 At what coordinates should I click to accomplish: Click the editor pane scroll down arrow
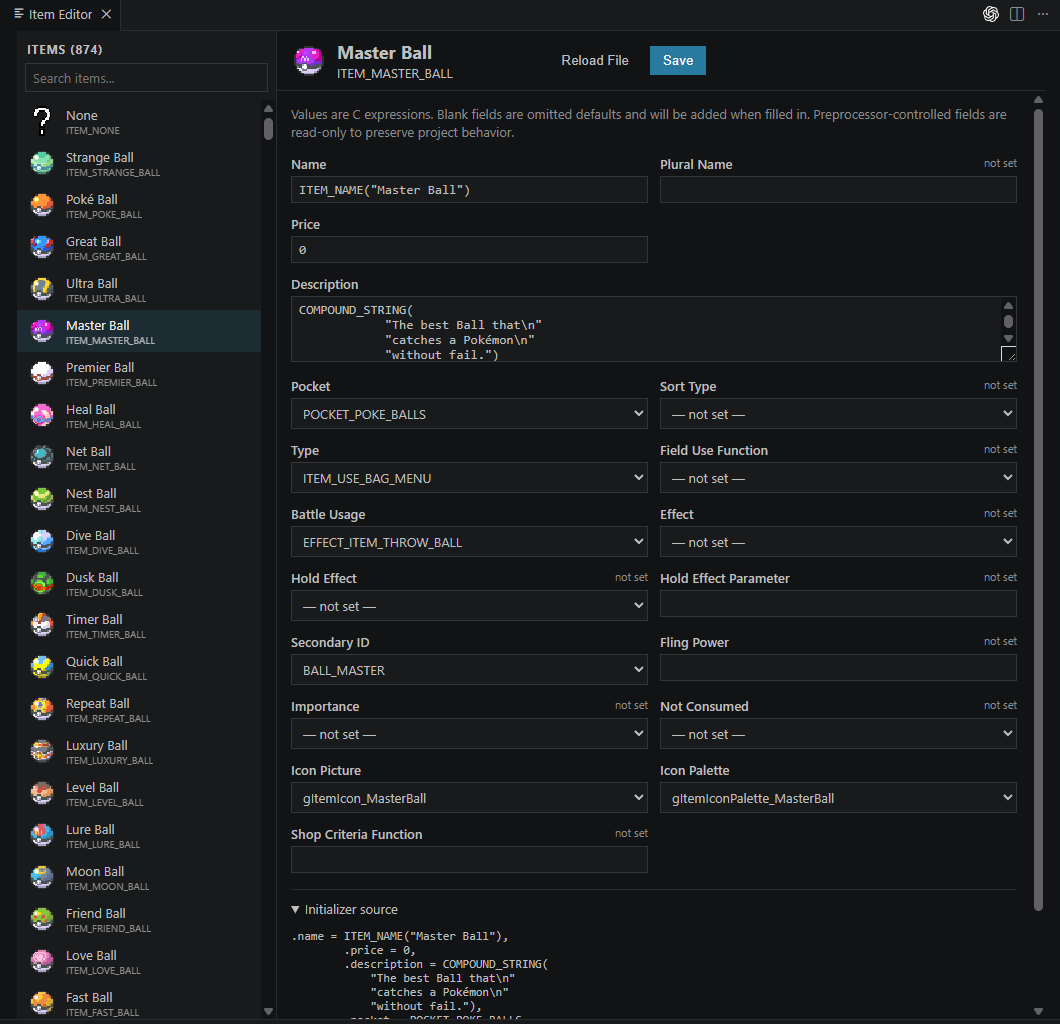tap(1038, 1012)
